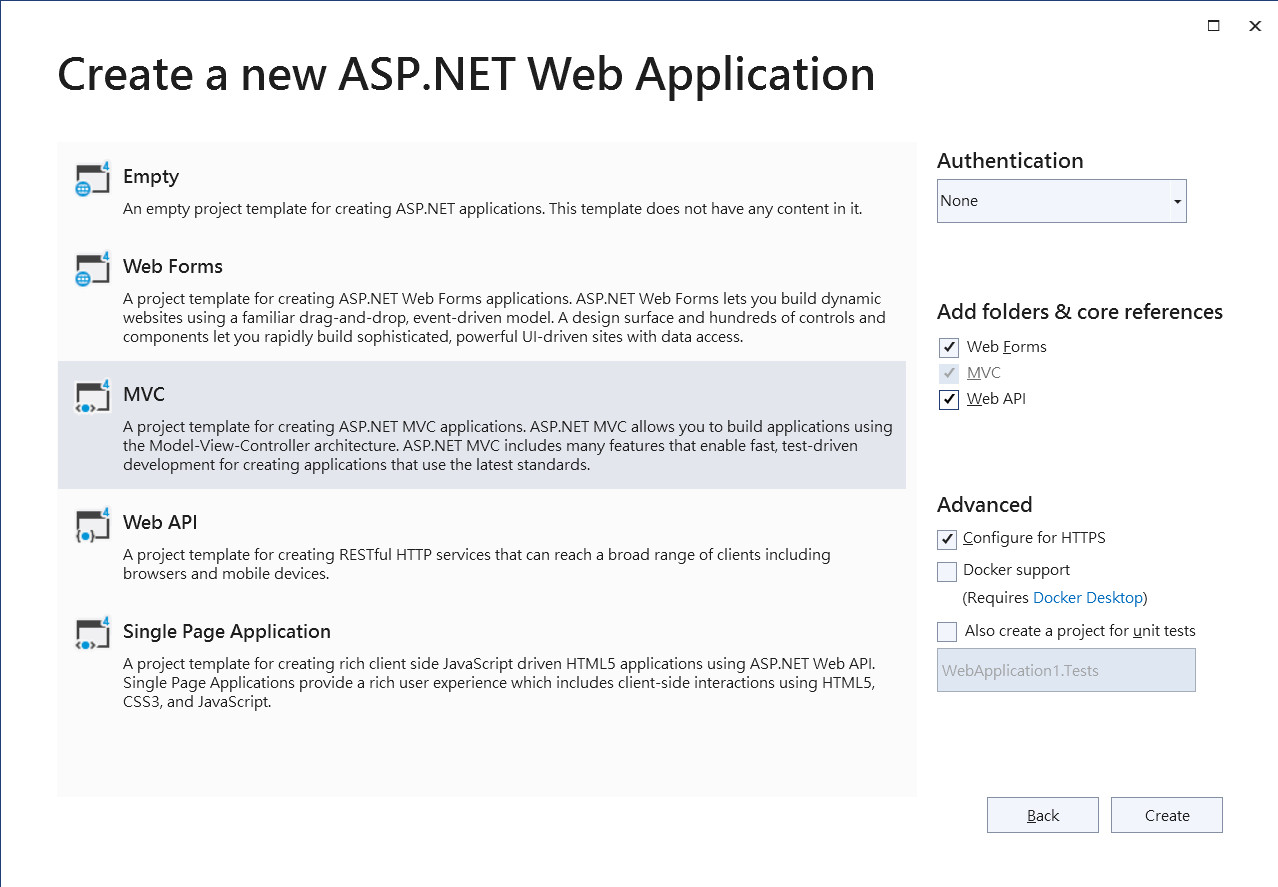The width and height of the screenshot is (1278, 887).
Task: Click the Web Forms description text
Action: [x=504, y=318]
